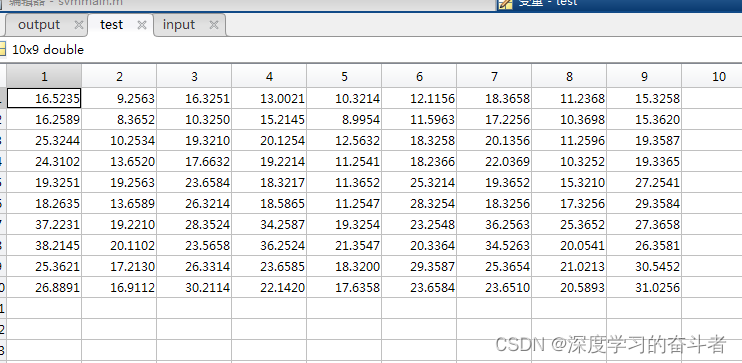Select column 4 header
Viewport: 742px width, 363px height.
[269, 76]
